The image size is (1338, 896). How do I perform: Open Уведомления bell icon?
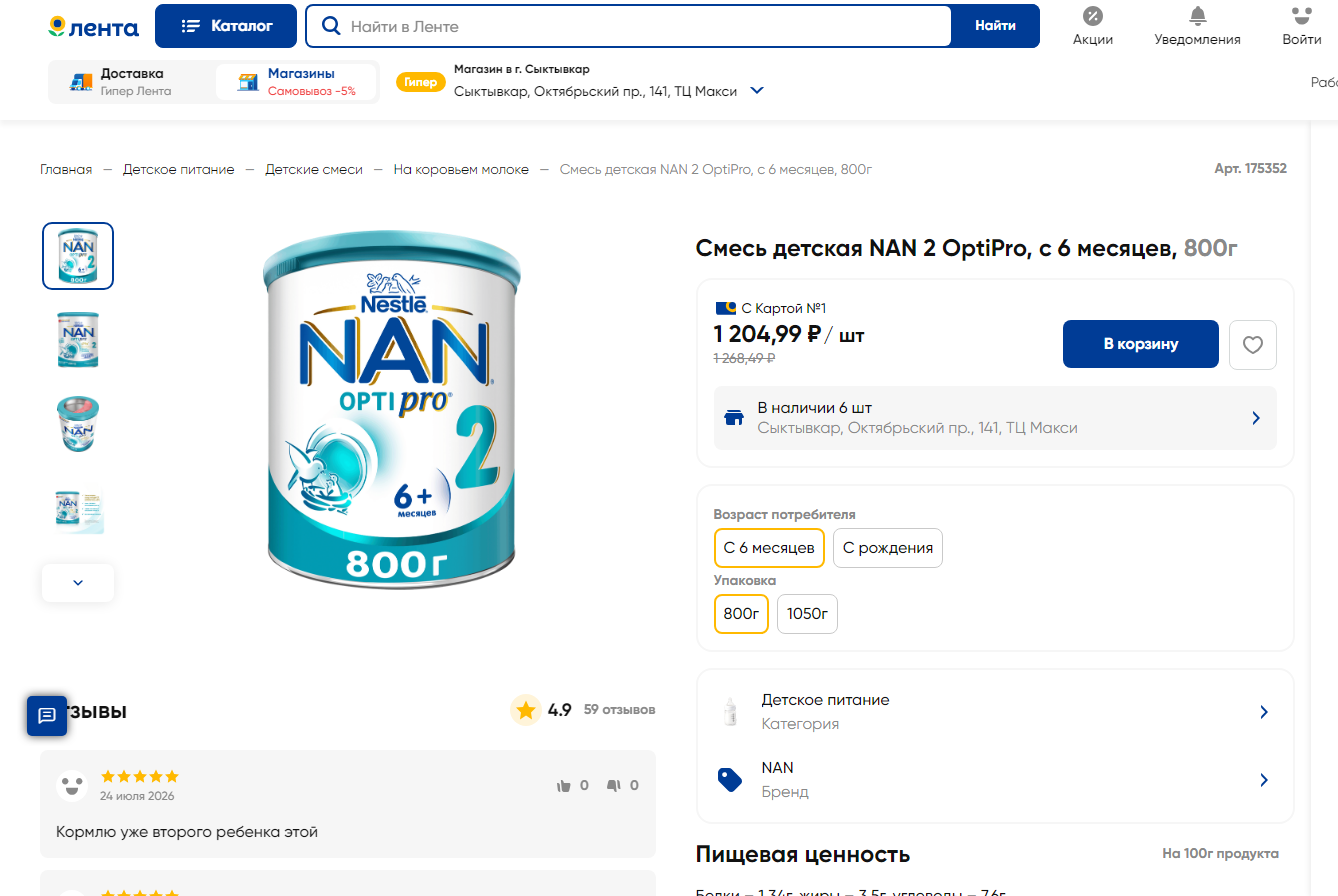click(1197, 16)
